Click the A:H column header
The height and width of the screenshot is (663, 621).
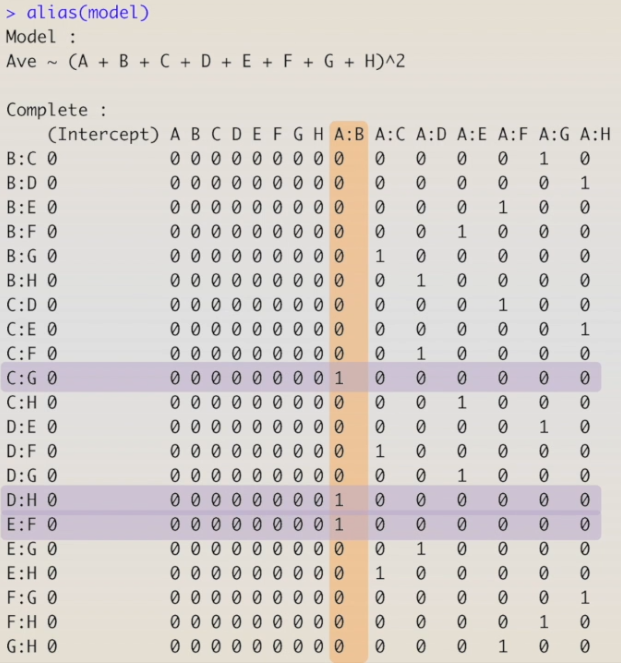pyautogui.click(x=594, y=134)
